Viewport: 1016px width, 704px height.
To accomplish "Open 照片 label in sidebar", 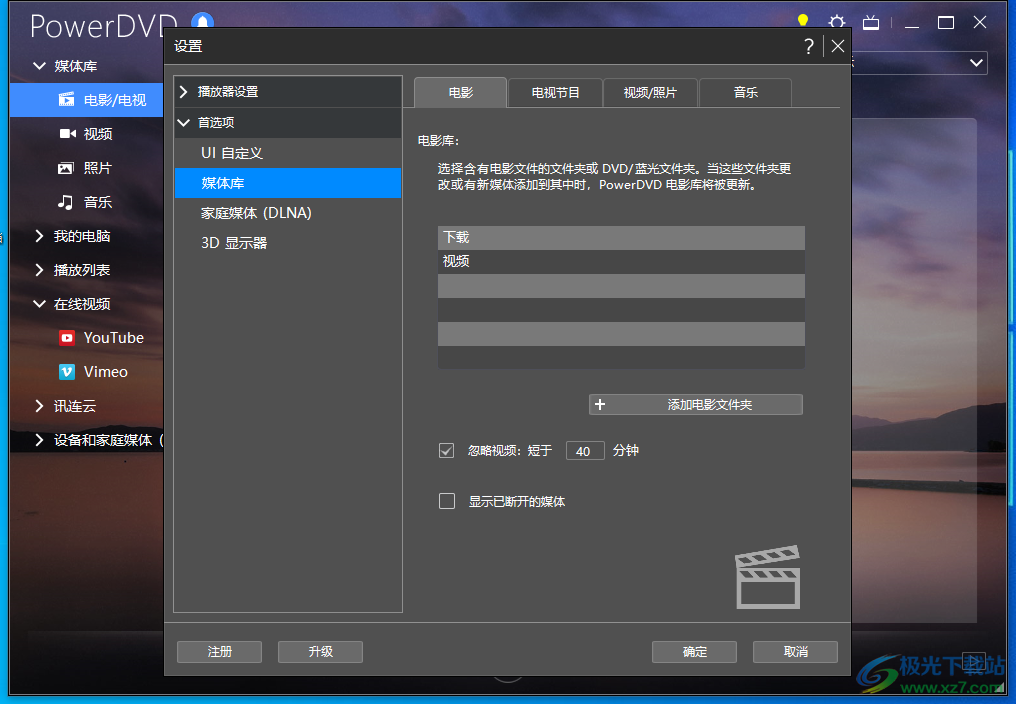I will point(98,168).
